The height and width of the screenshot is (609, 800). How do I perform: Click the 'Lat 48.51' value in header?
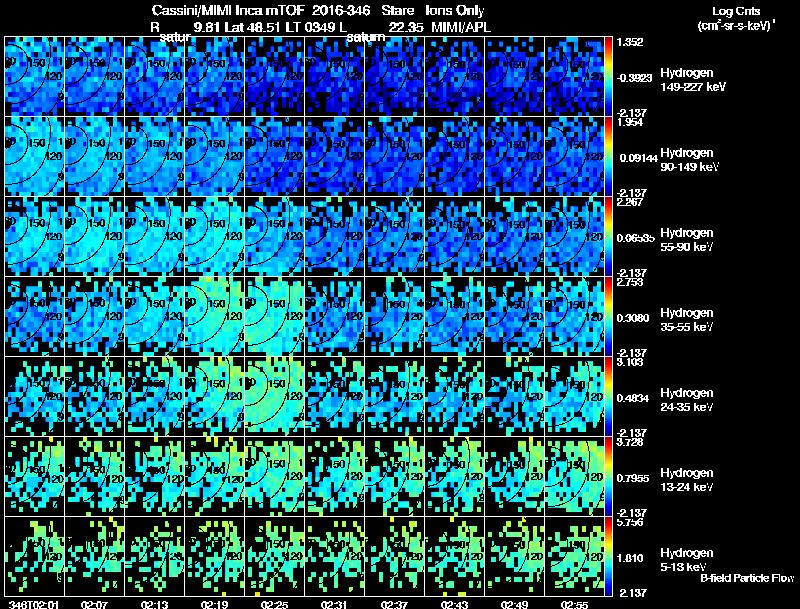pyautogui.click(x=253, y=27)
